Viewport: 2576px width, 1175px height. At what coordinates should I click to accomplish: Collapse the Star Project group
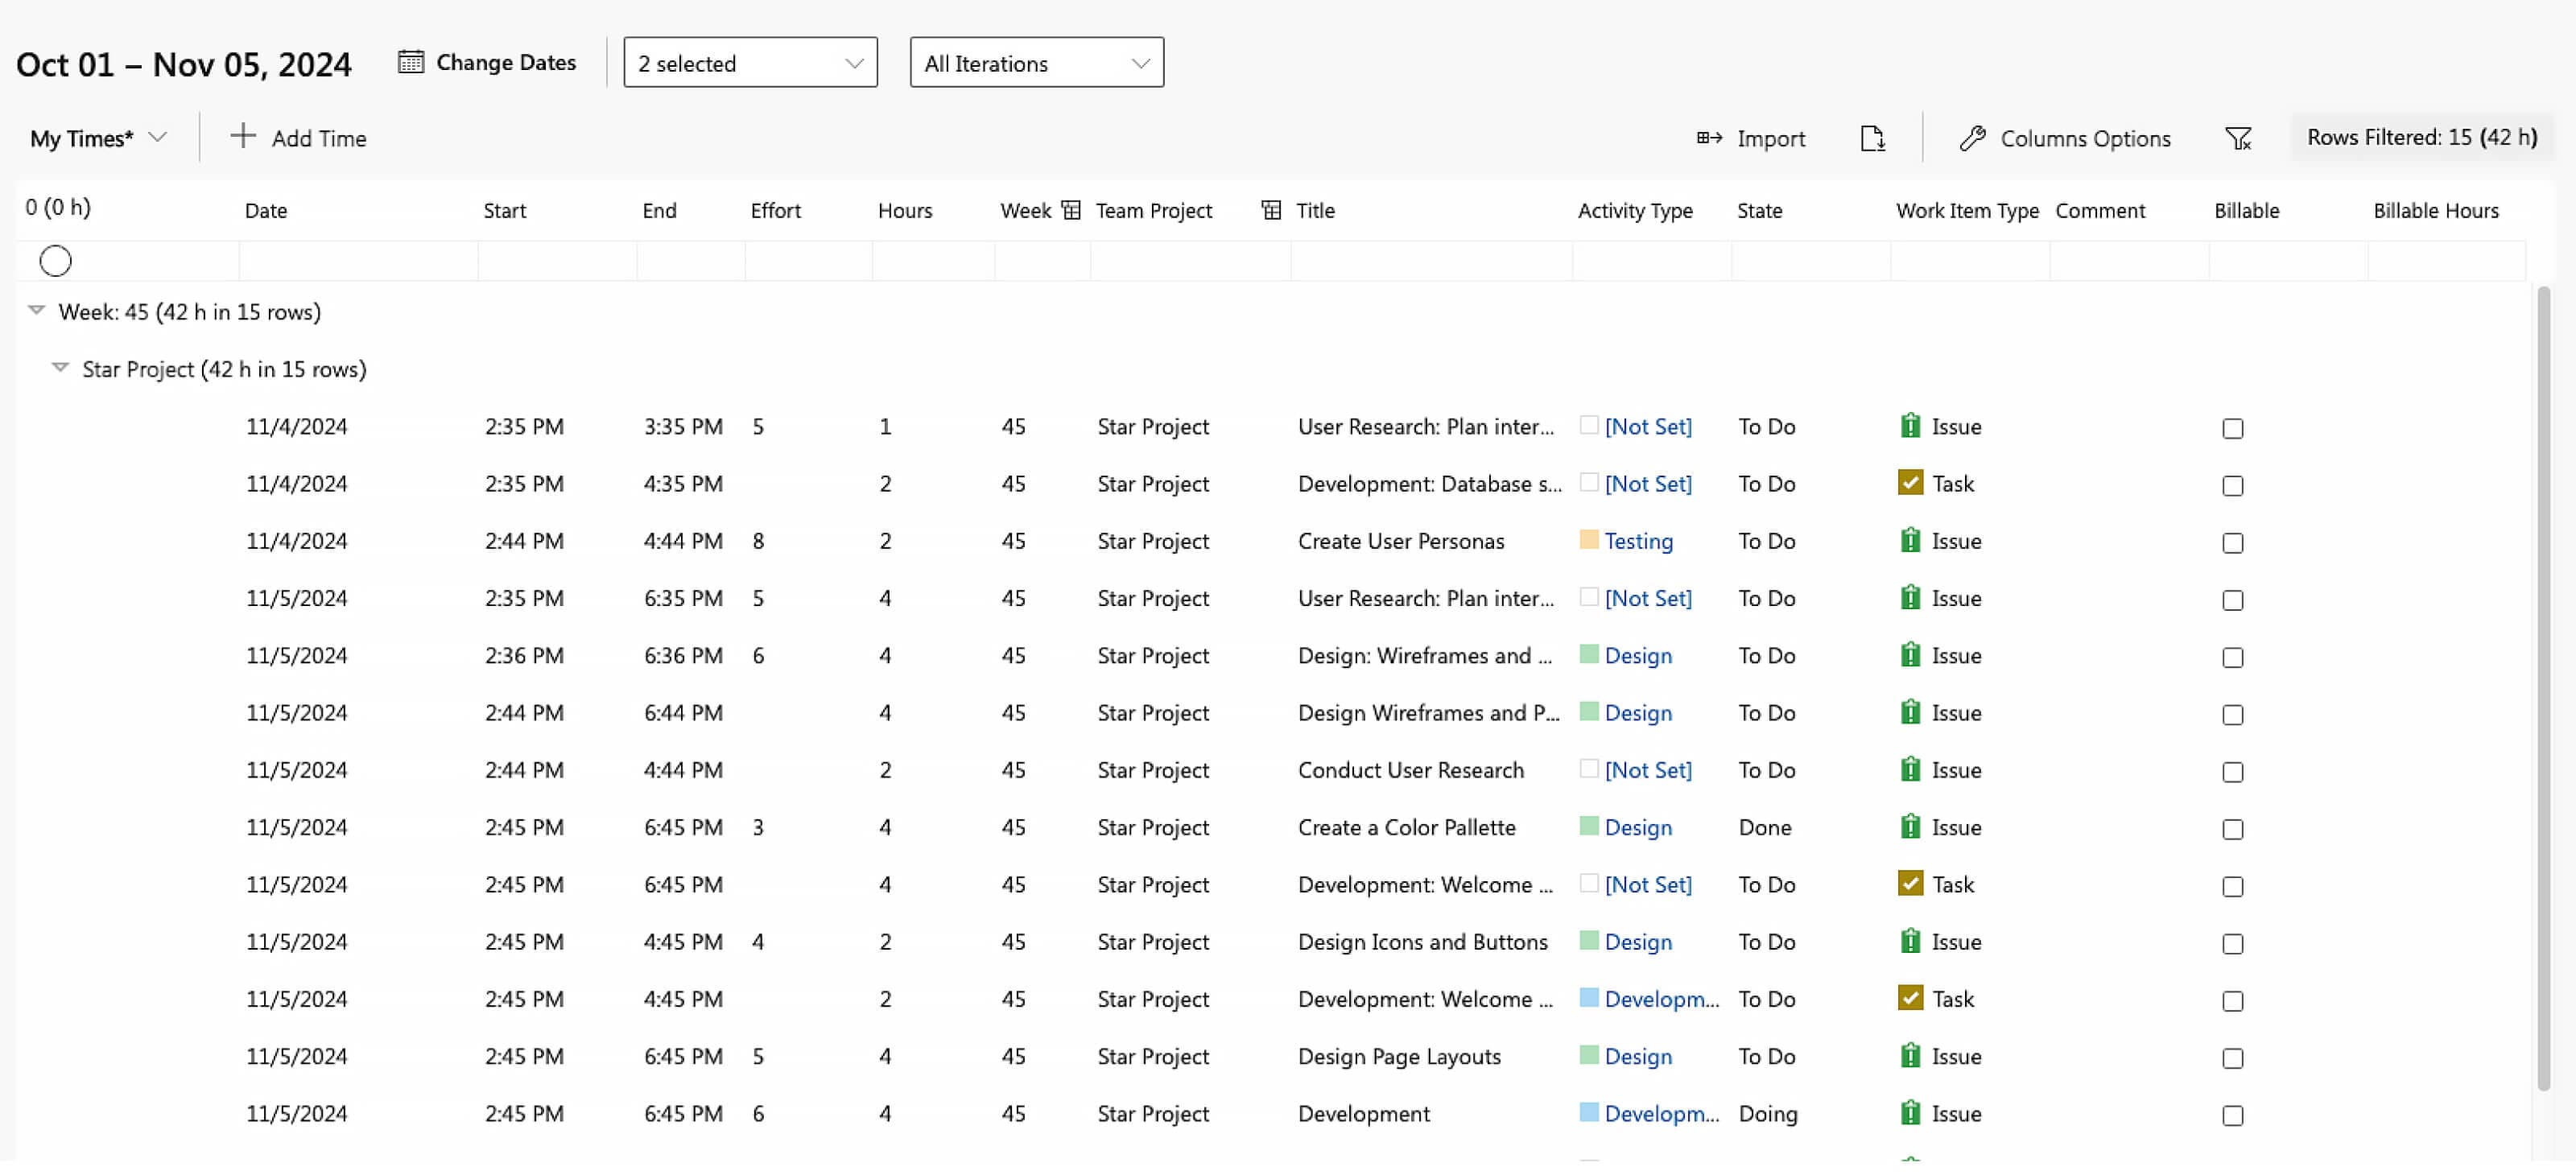[60, 368]
